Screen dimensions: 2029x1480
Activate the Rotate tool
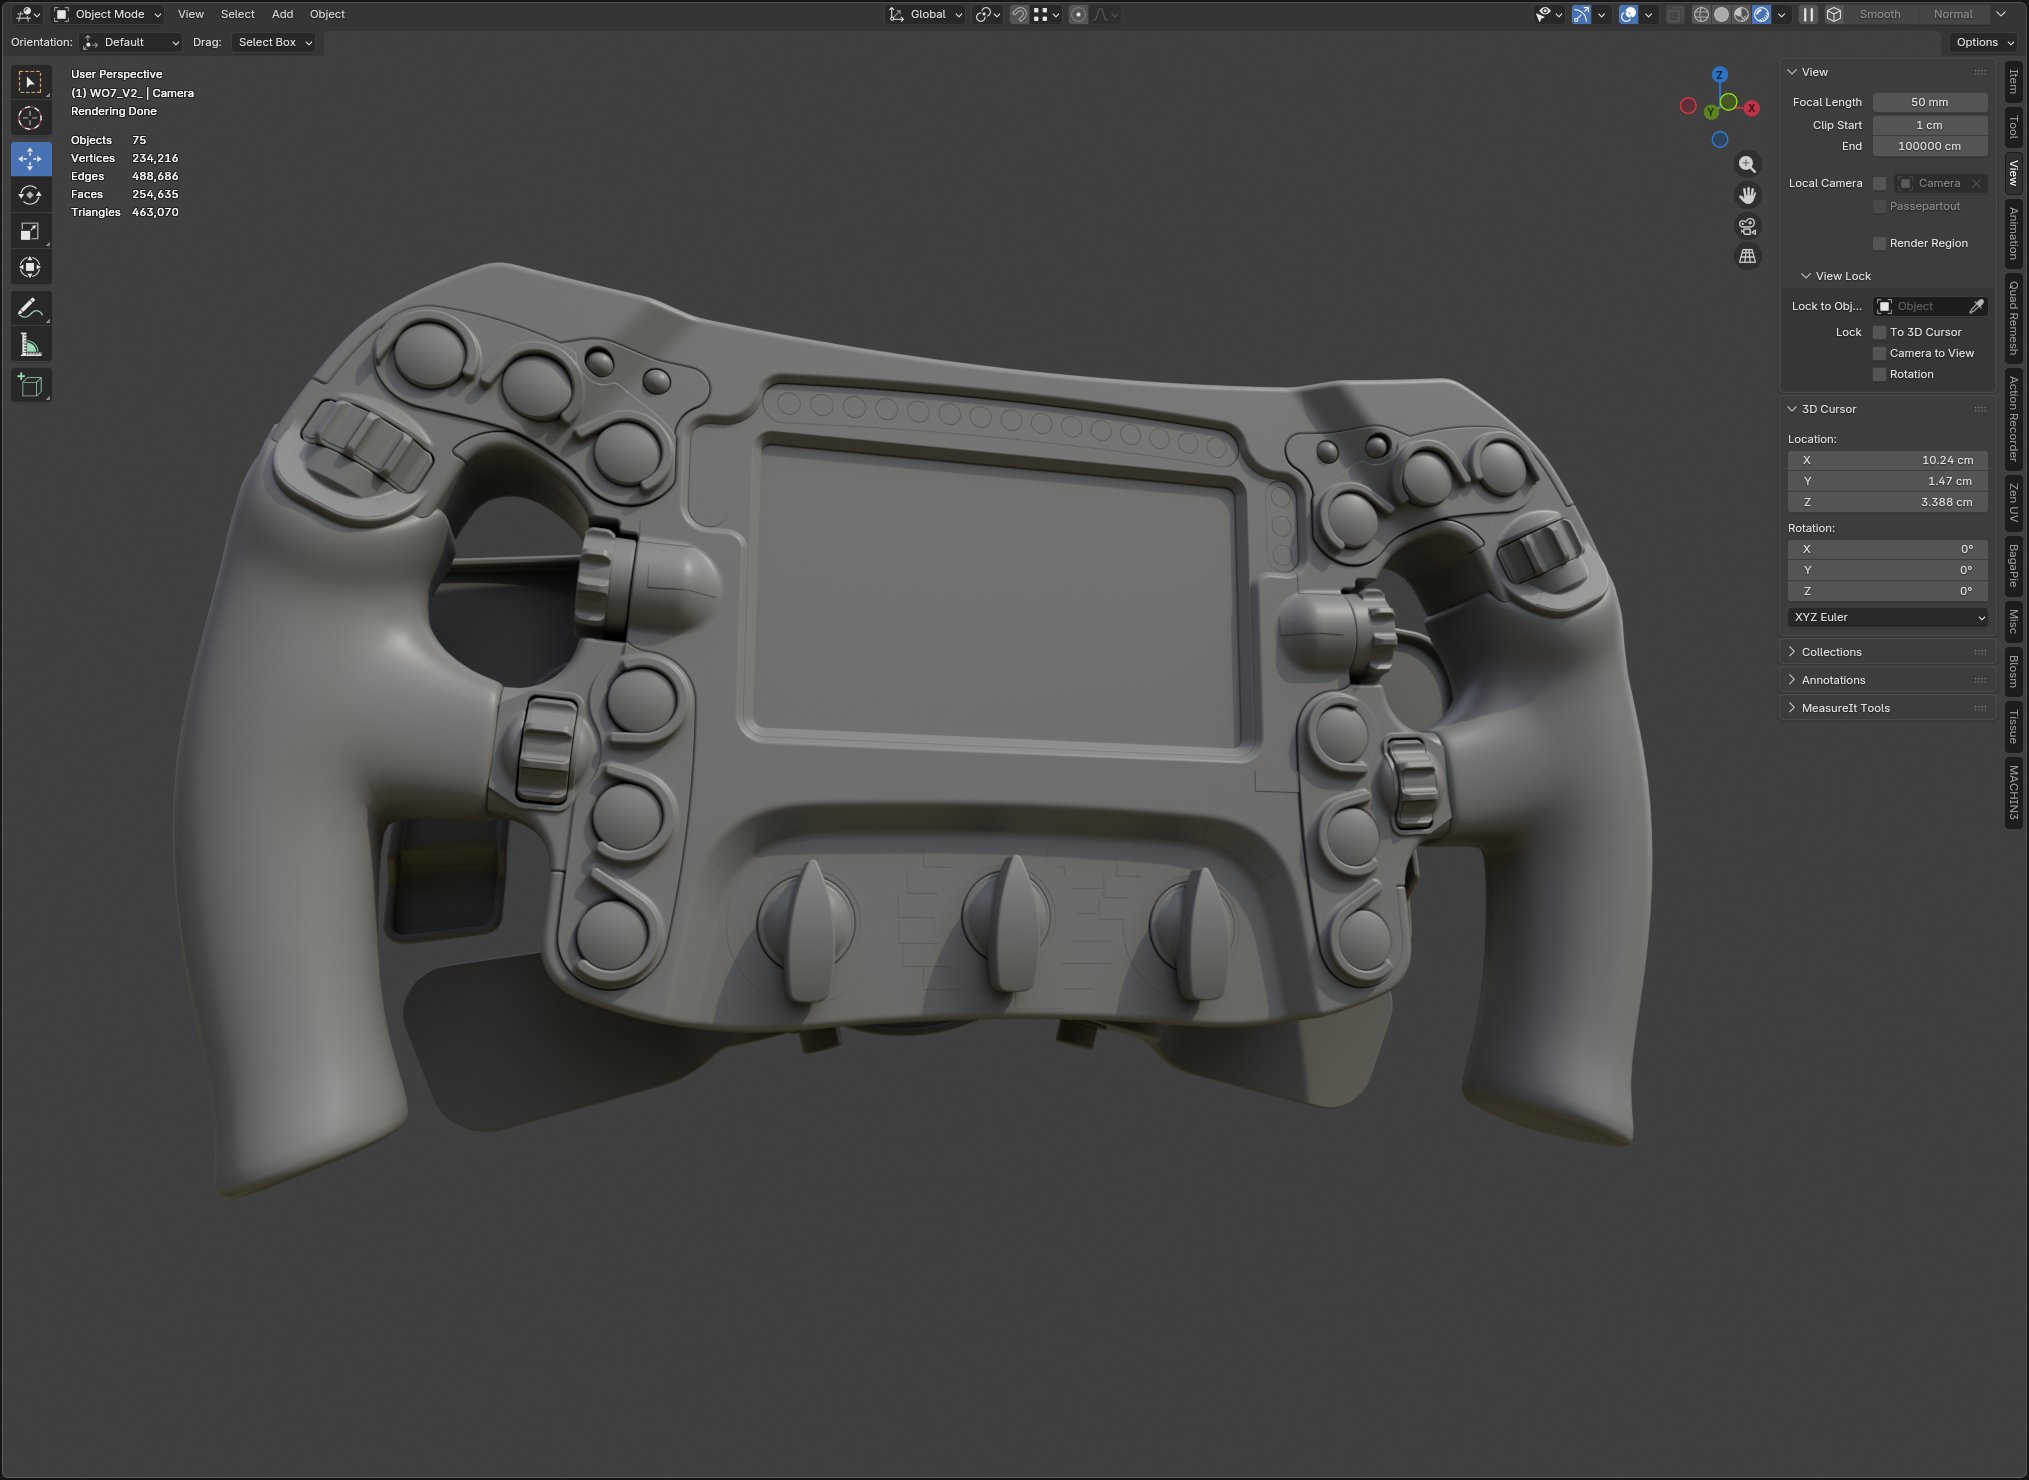point(30,195)
